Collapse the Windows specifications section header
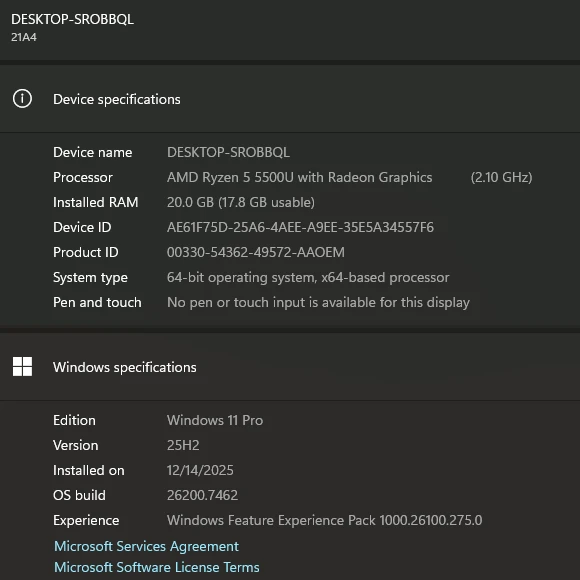The height and width of the screenshot is (580, 580). pos(290,367)
